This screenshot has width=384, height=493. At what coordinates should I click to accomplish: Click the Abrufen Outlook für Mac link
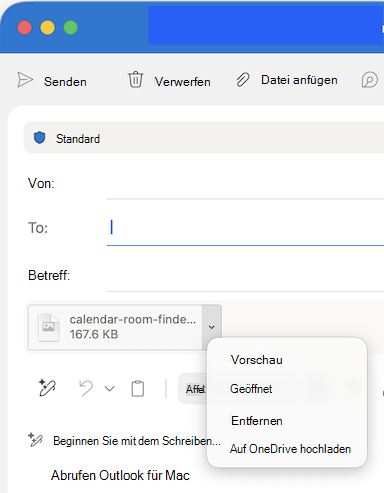(120, 475)
